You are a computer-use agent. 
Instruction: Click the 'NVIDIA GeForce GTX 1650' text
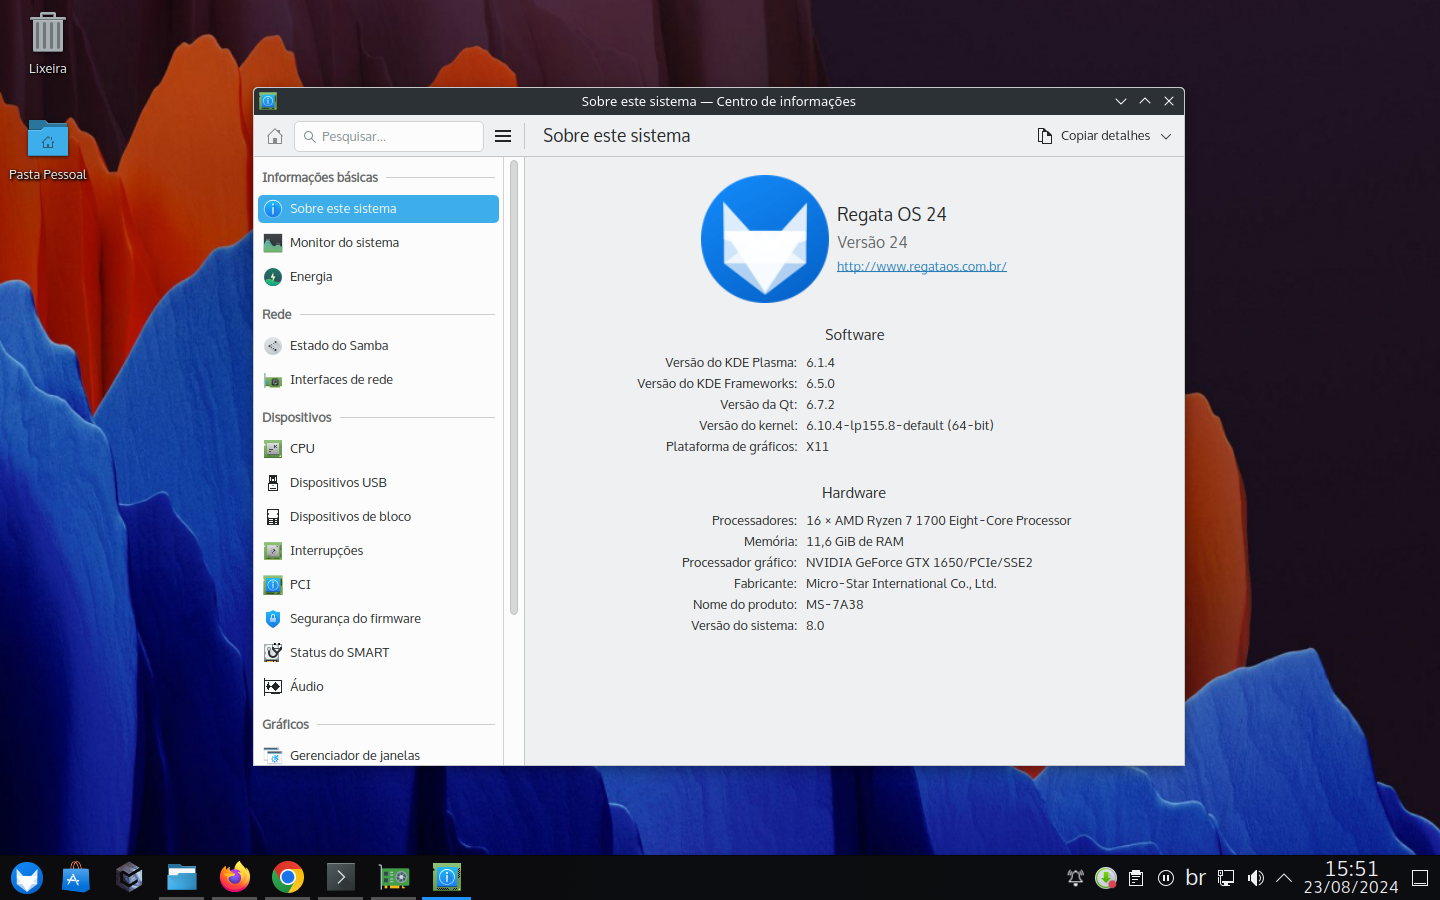(x=919, y=563)
